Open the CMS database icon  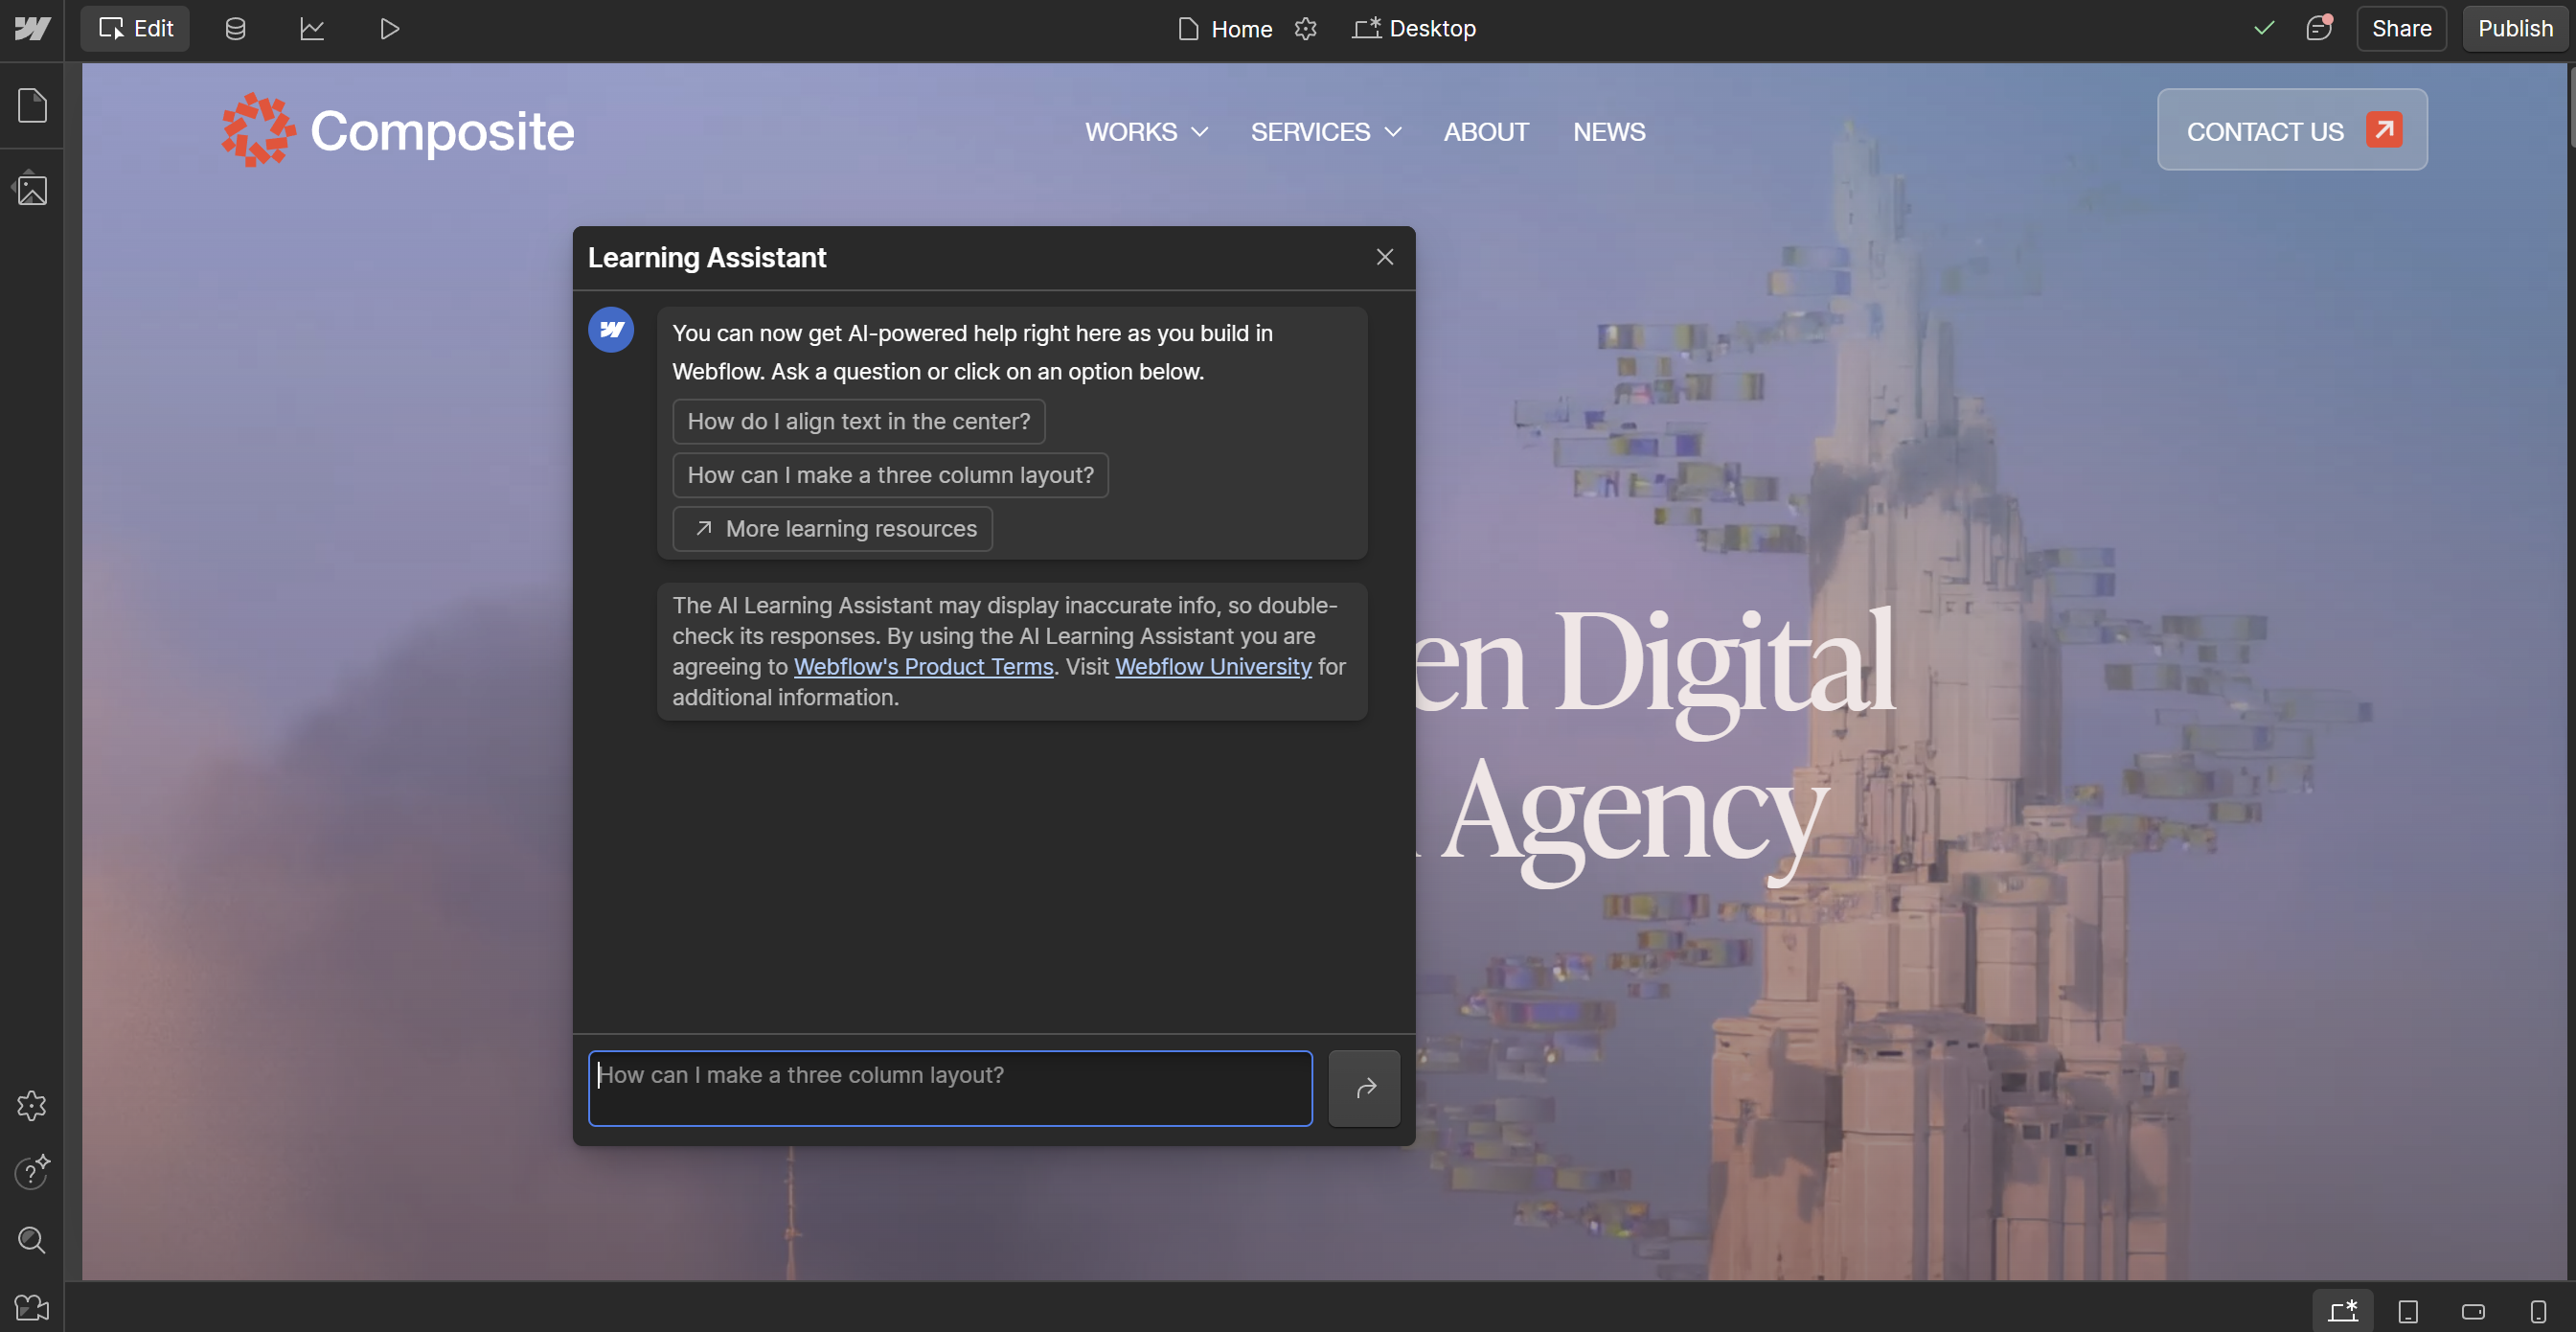pos(235,29)
